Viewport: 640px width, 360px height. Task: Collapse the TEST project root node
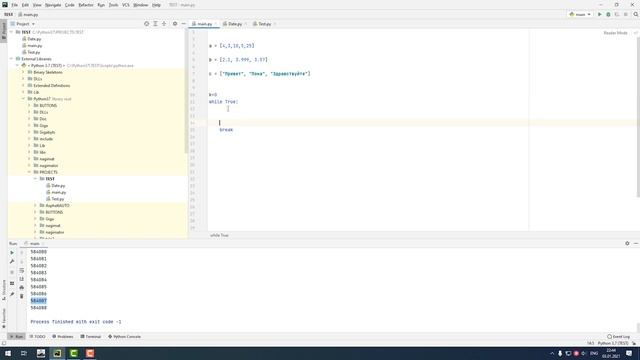(x=12, y=32)
